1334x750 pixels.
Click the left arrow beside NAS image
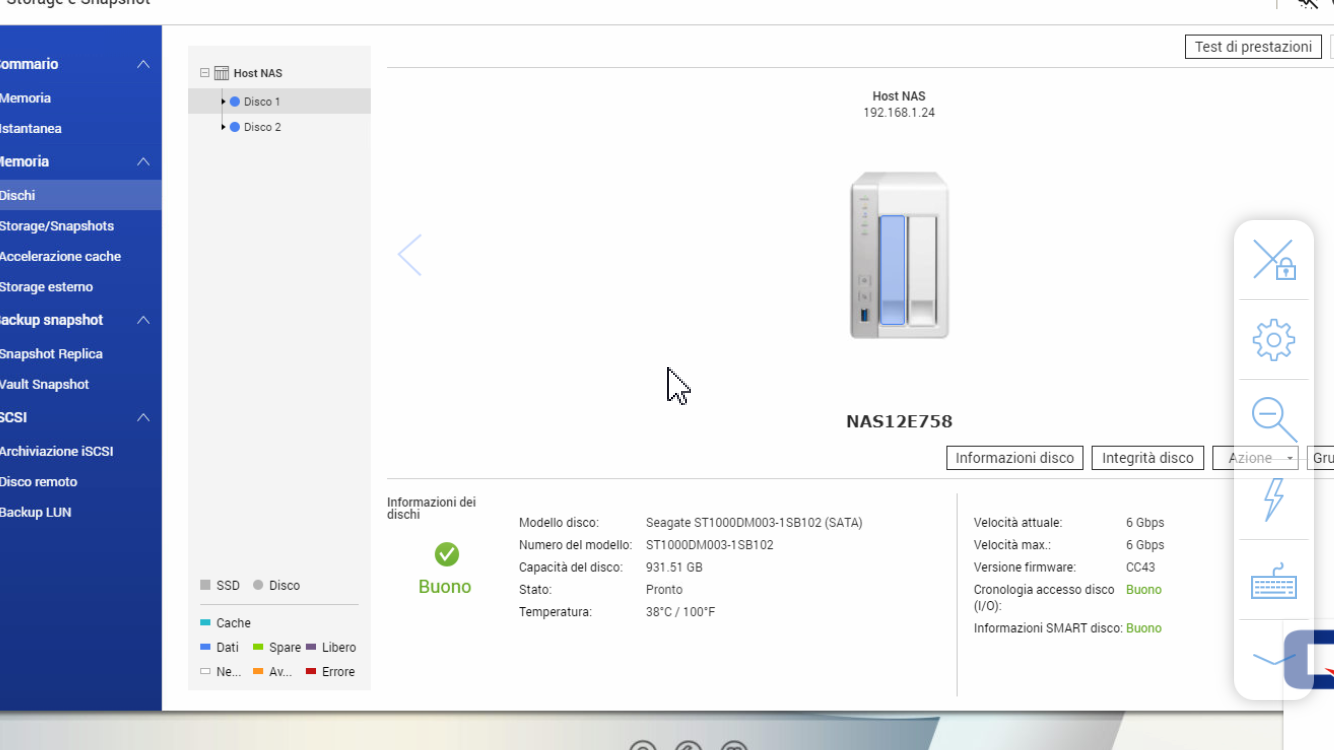(410, 255)
